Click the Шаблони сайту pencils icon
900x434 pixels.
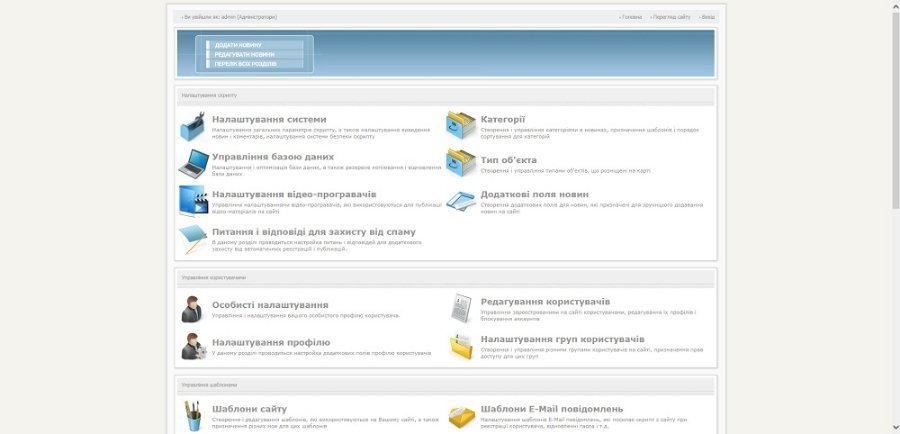click(193, 415)
